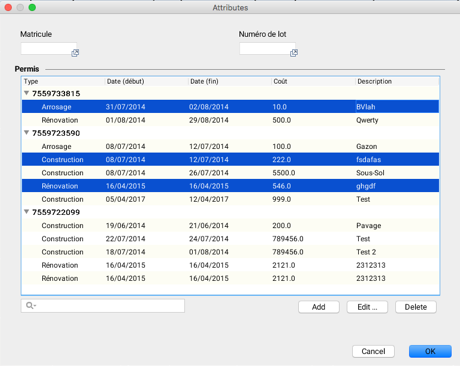The width and height of the screenshot is (460, 366).
Task: Focus the Numéro de lot text field
Action: tap(267, 48)
